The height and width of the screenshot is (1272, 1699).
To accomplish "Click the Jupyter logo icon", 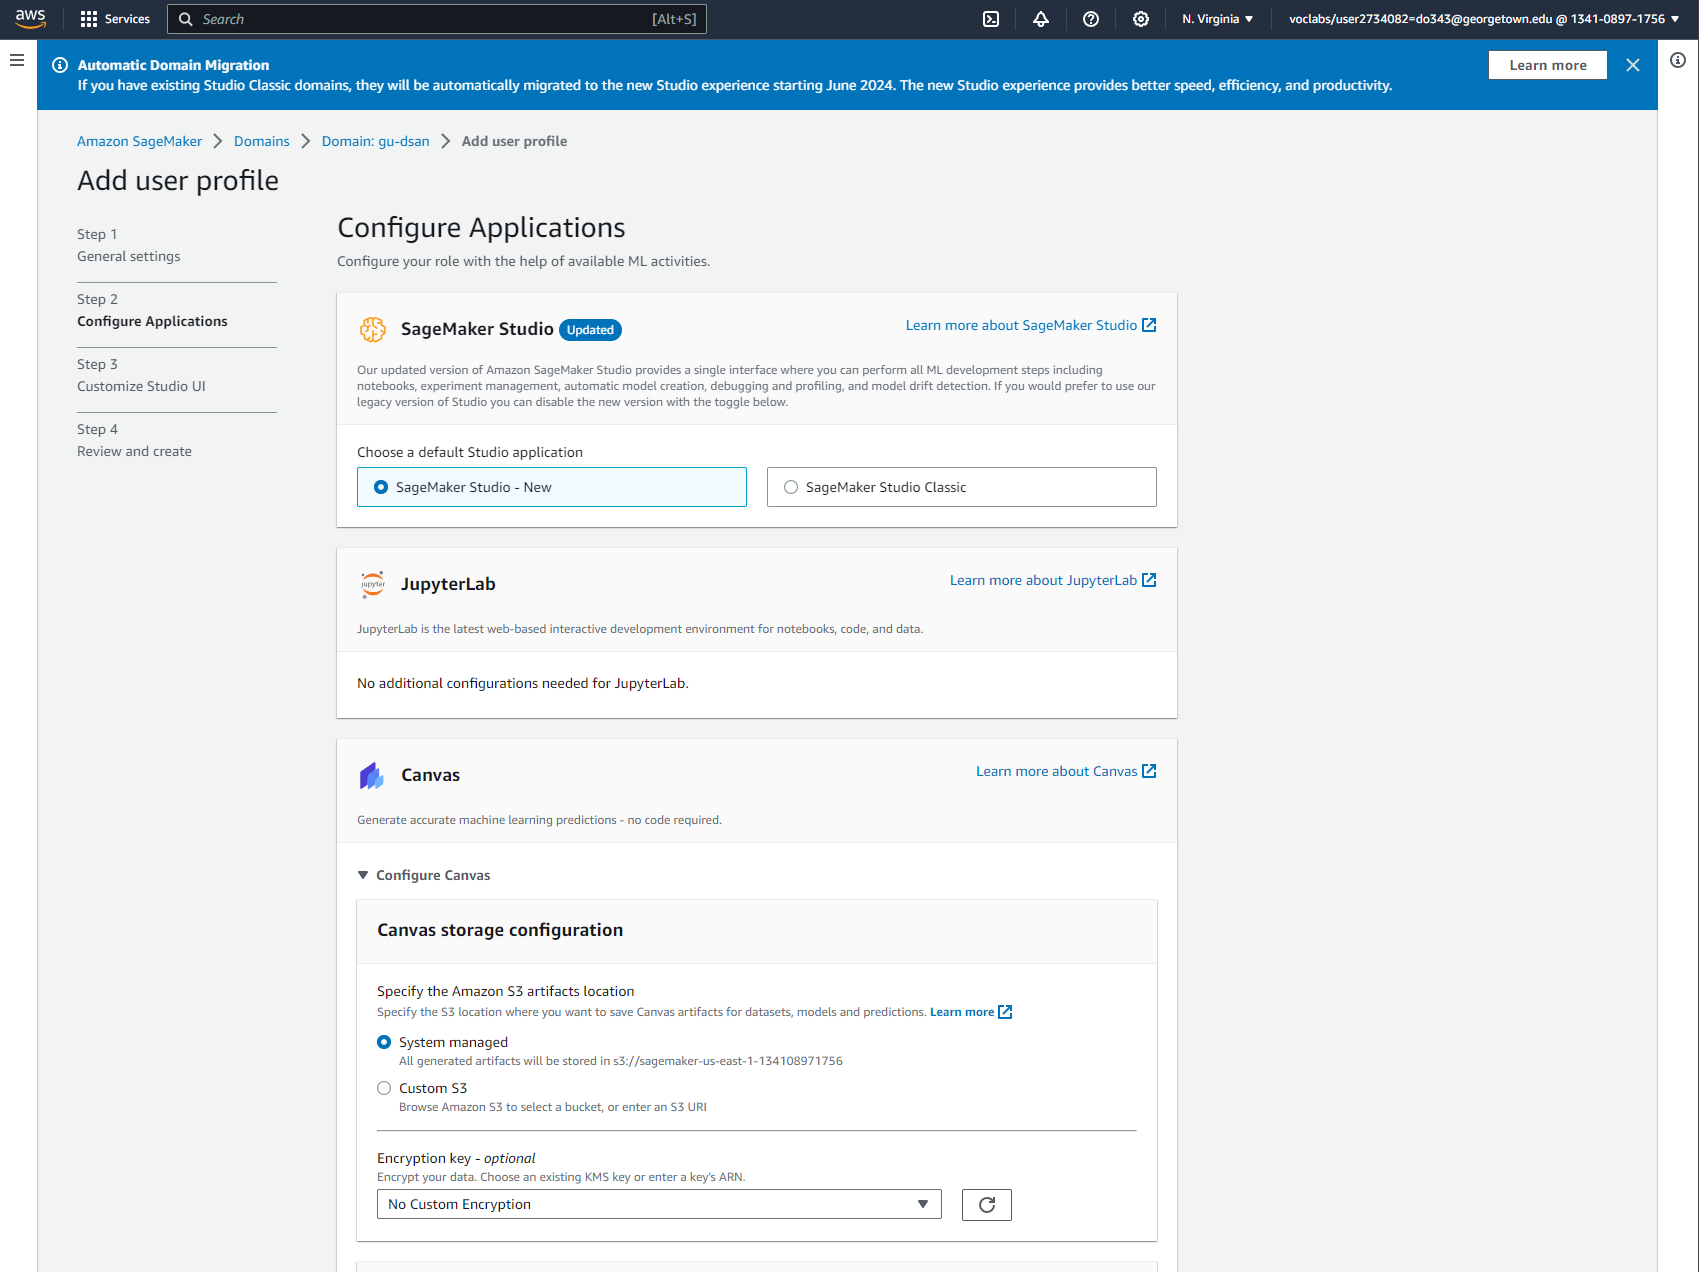I will (373, 584).
